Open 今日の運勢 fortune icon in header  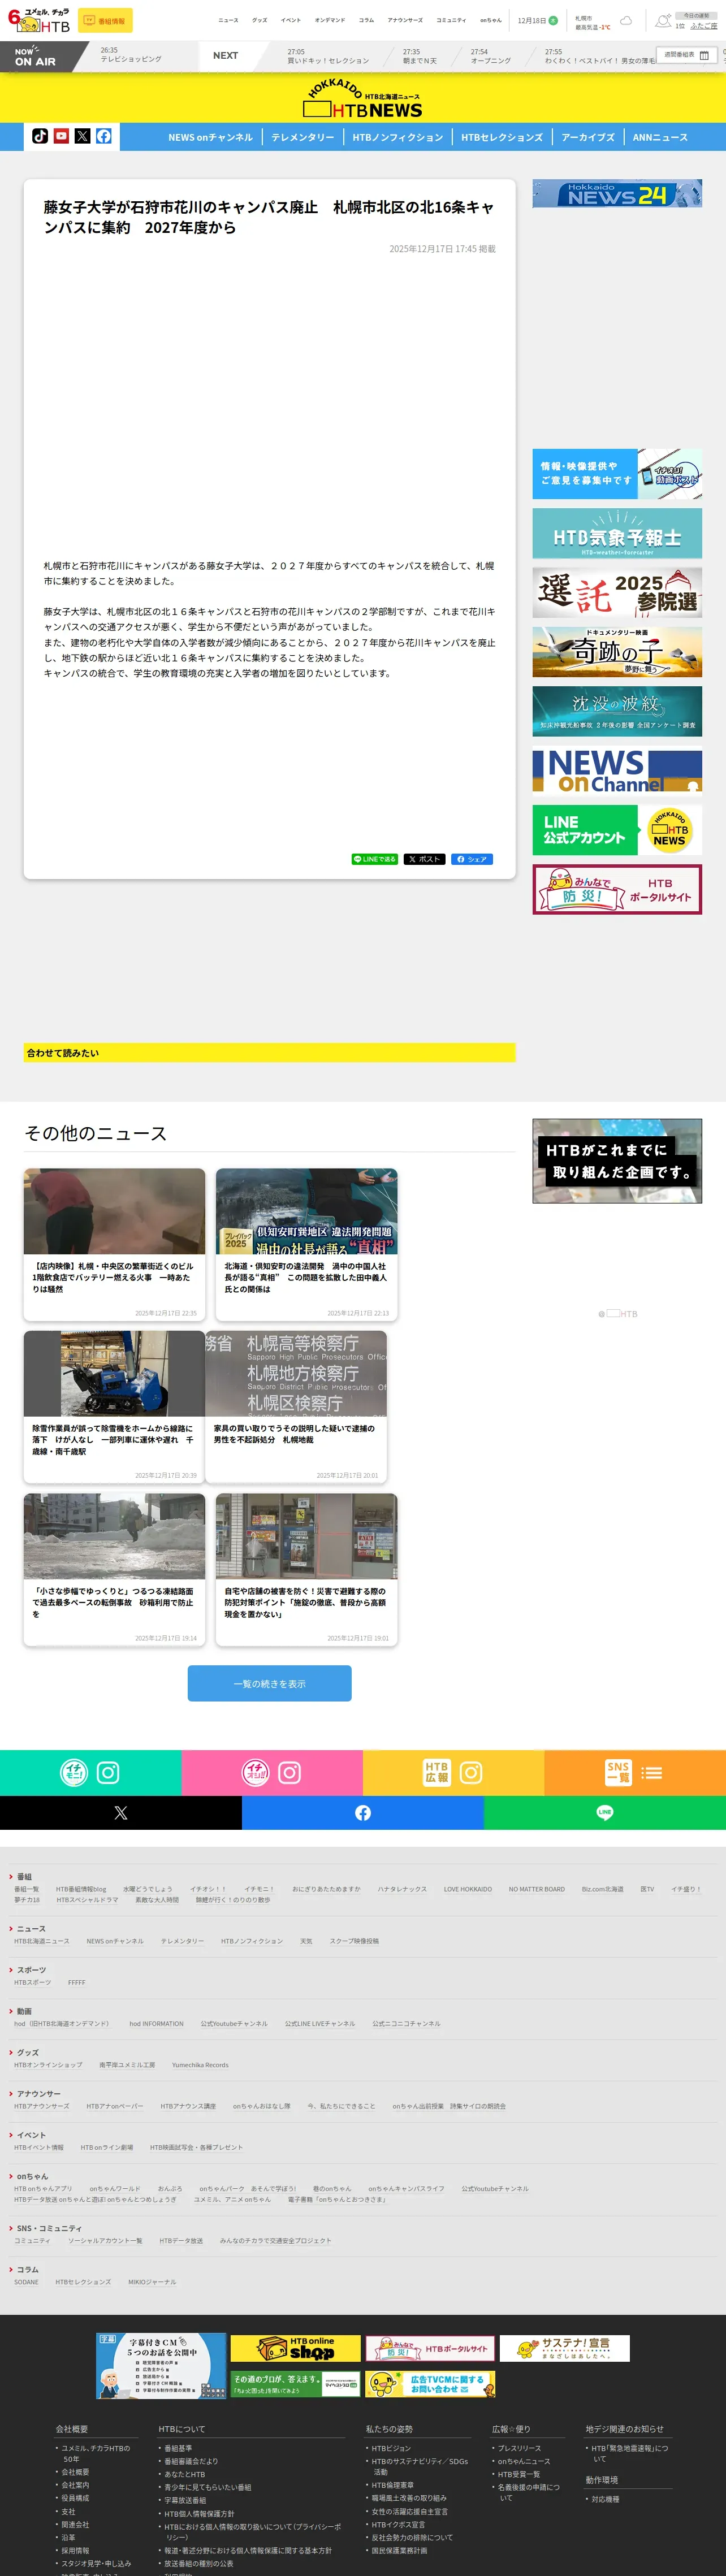coord(664,21)
